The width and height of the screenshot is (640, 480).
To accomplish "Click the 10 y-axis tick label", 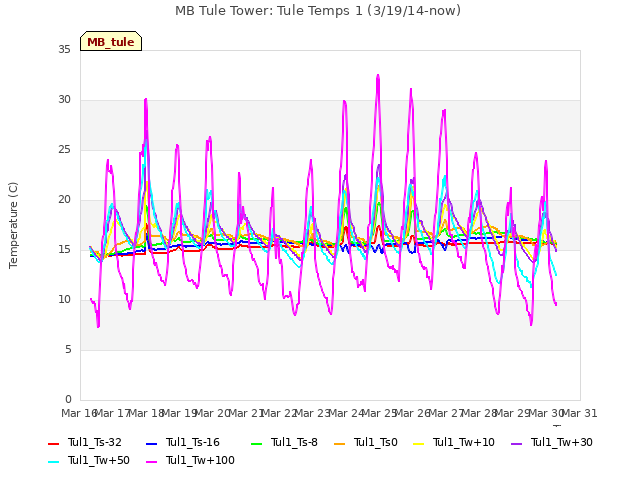I will coord(64,300).
